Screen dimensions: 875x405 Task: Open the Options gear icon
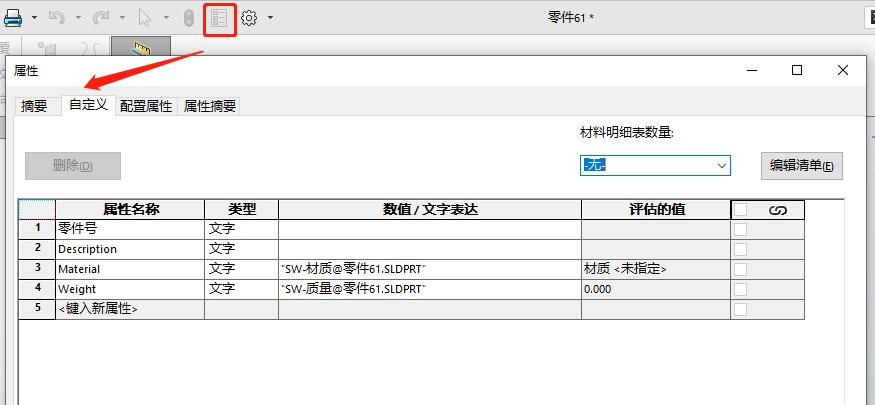(x=249, y=18)
